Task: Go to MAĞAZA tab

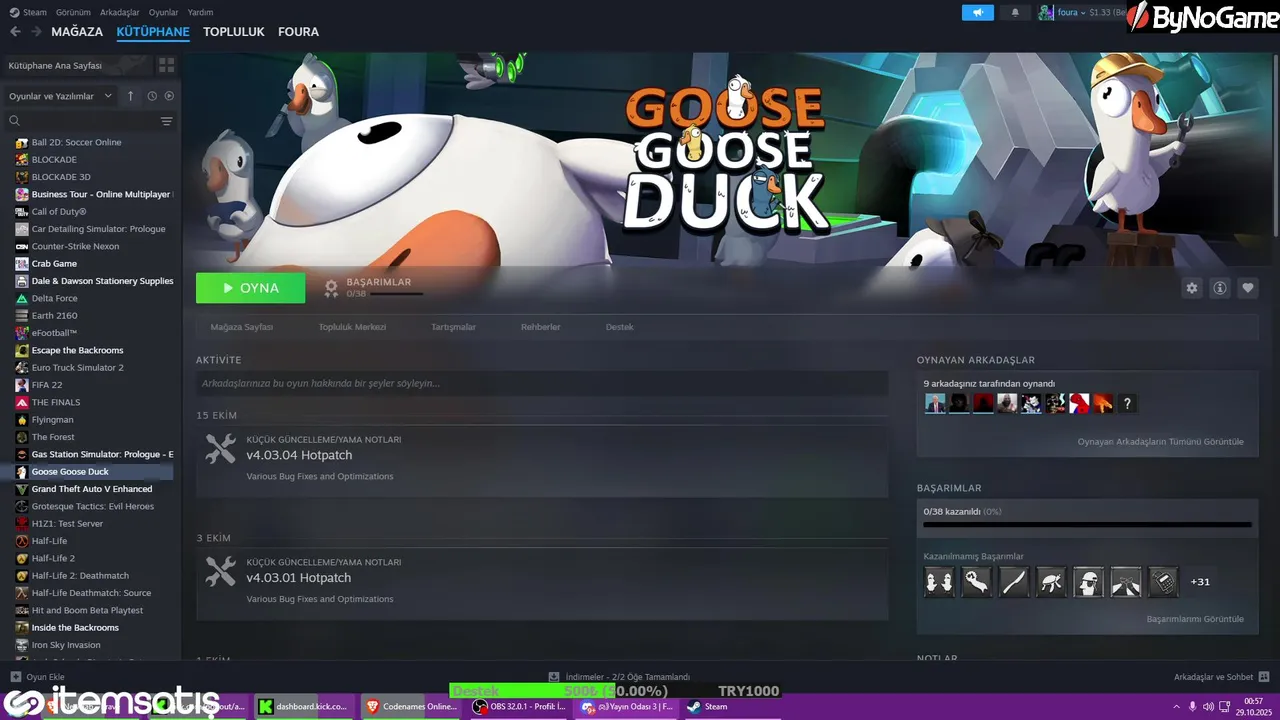Action: click(77, 32)
